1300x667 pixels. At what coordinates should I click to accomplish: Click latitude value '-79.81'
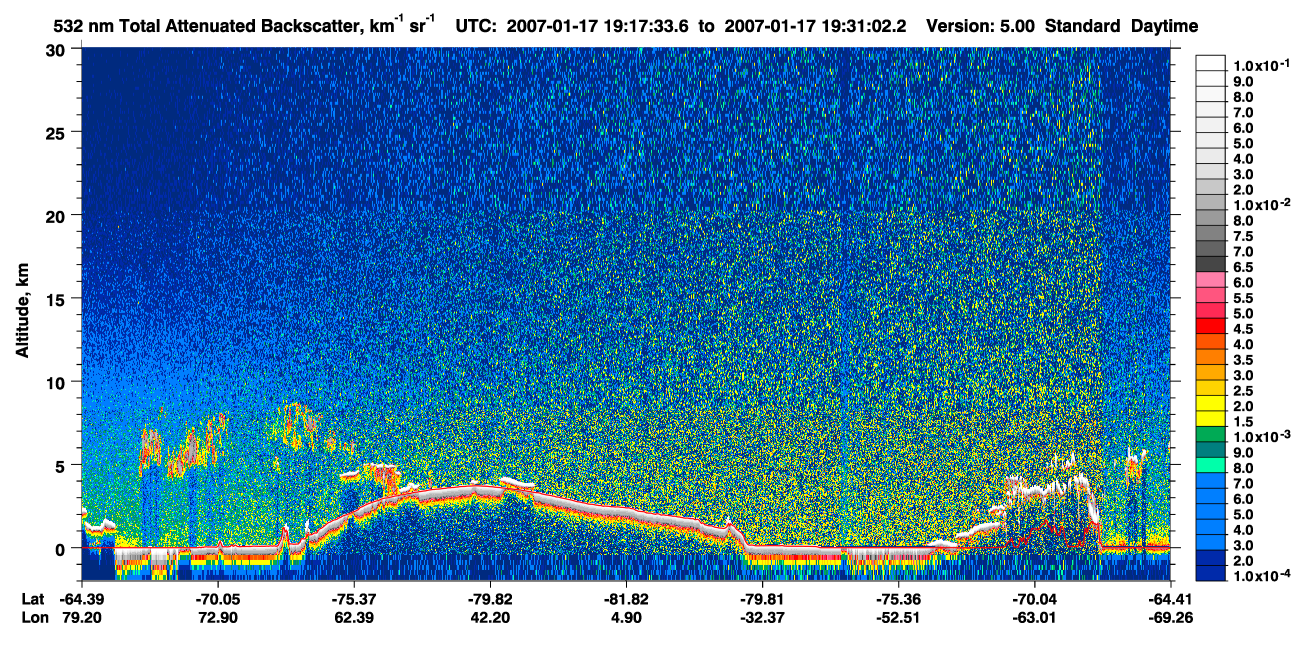762,599
